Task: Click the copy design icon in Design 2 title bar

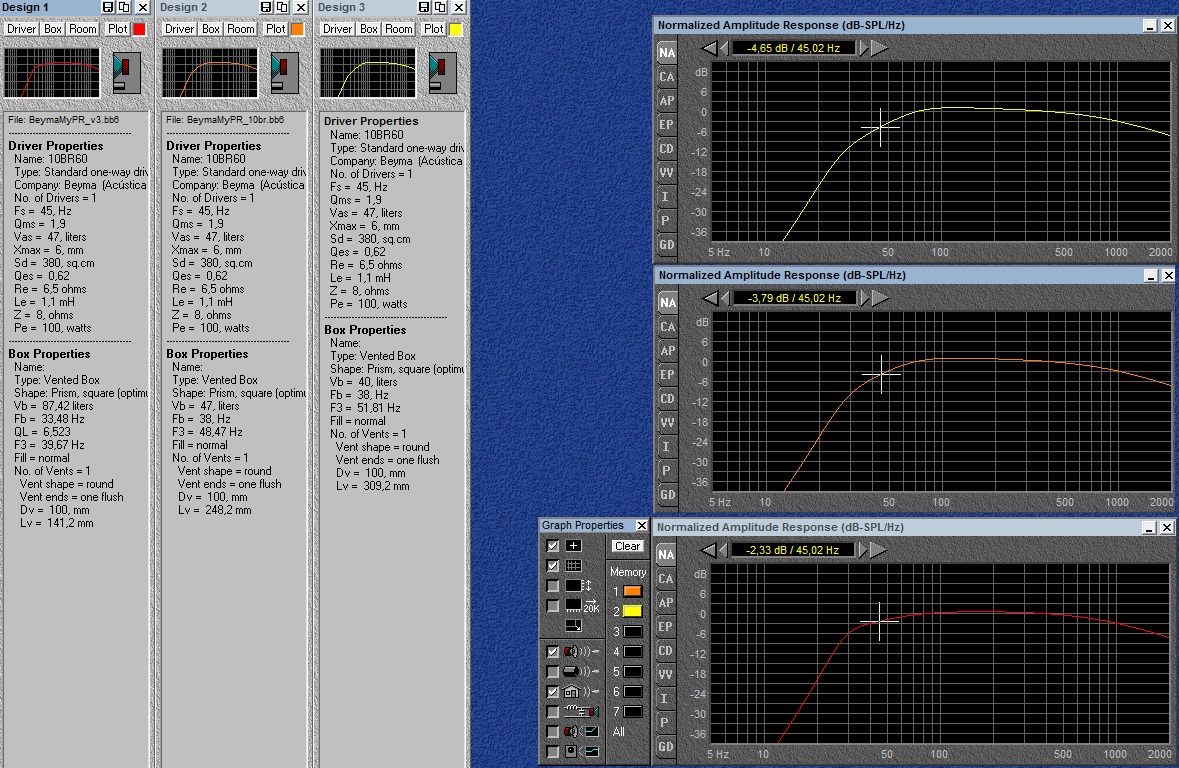Action: (x=283, y=7)
